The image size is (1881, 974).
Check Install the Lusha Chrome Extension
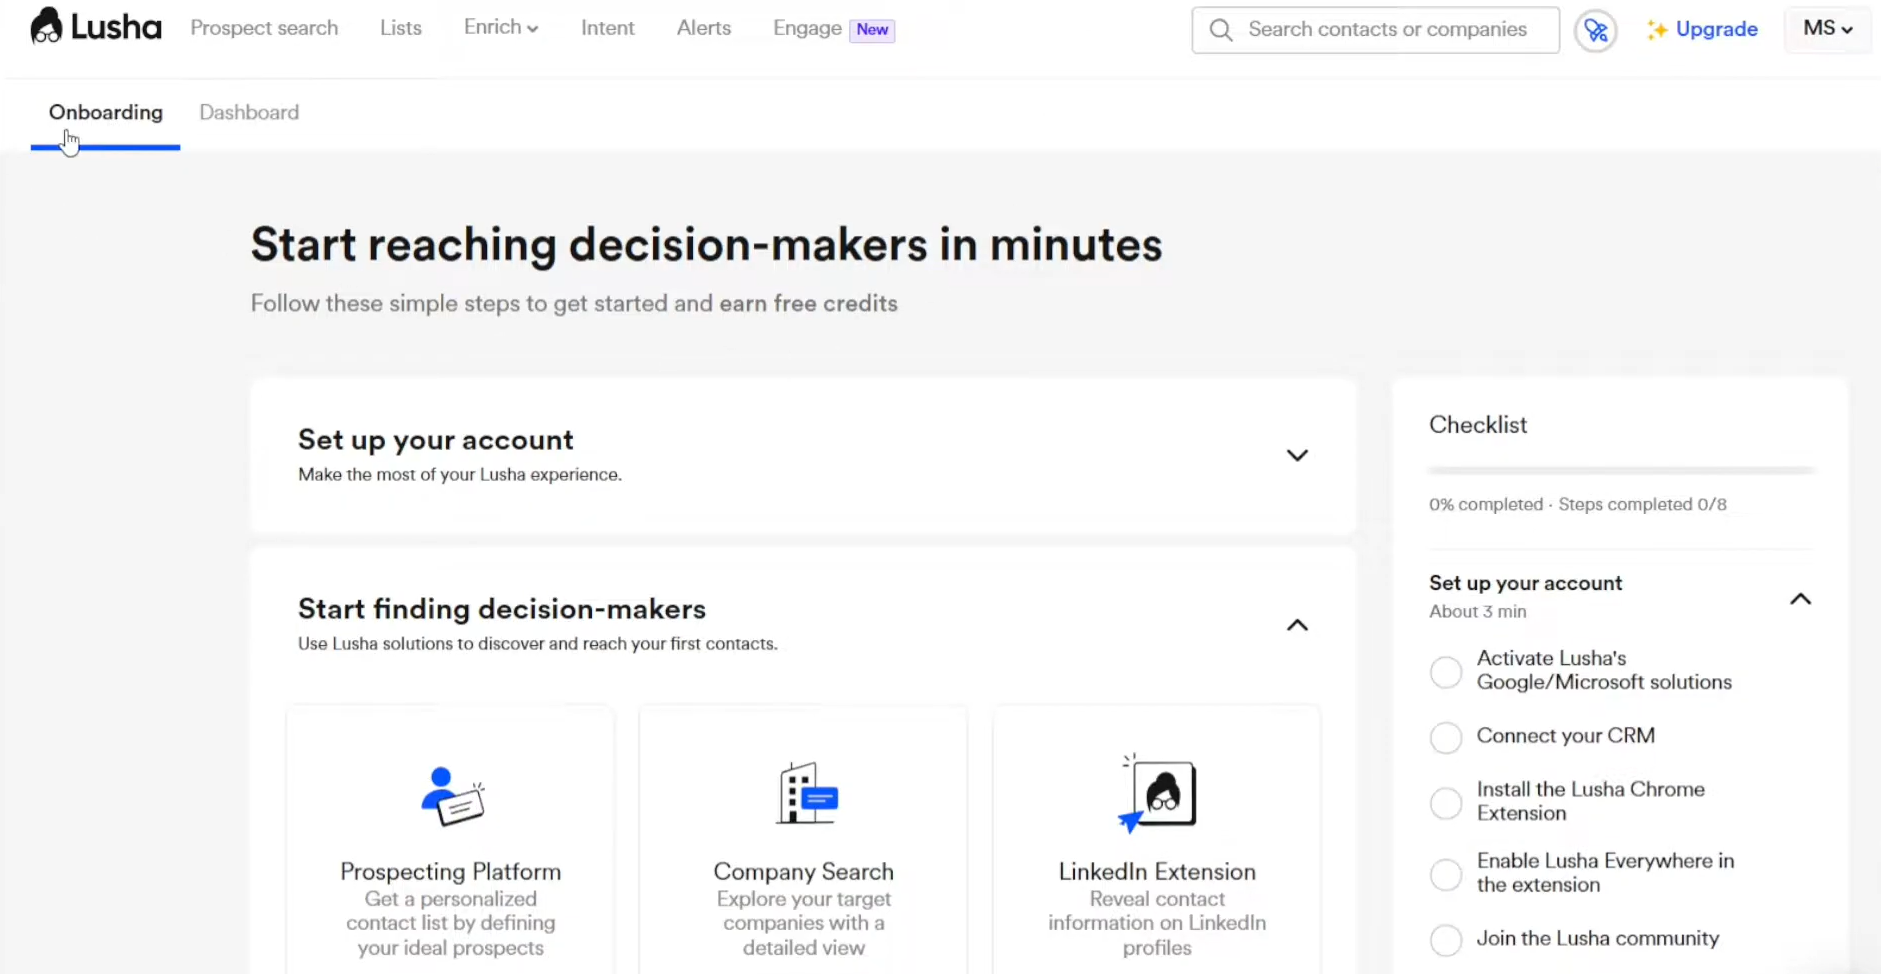[1446, 803]
